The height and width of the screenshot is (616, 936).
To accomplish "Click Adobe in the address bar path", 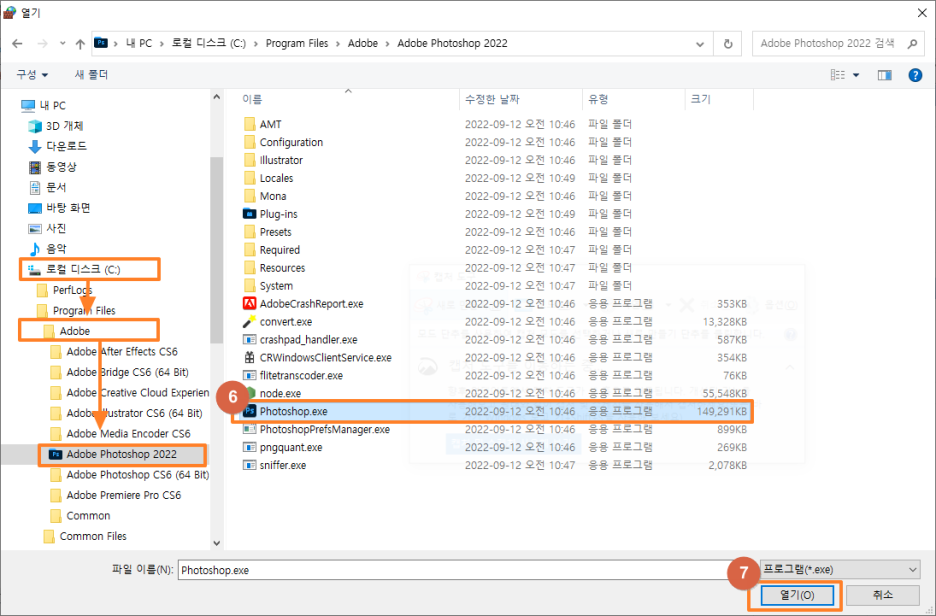I will pos(363,44).
